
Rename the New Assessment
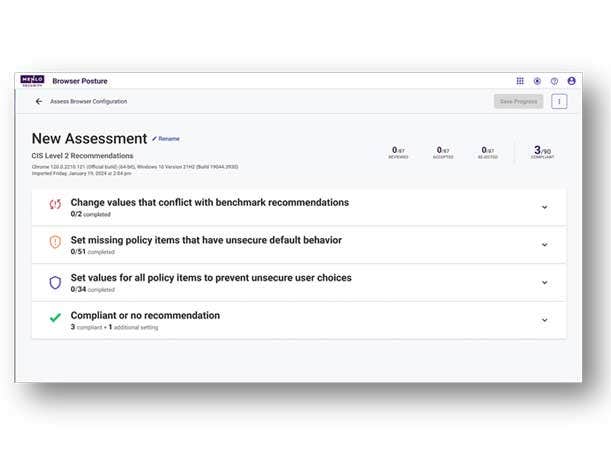pos(166,139)
